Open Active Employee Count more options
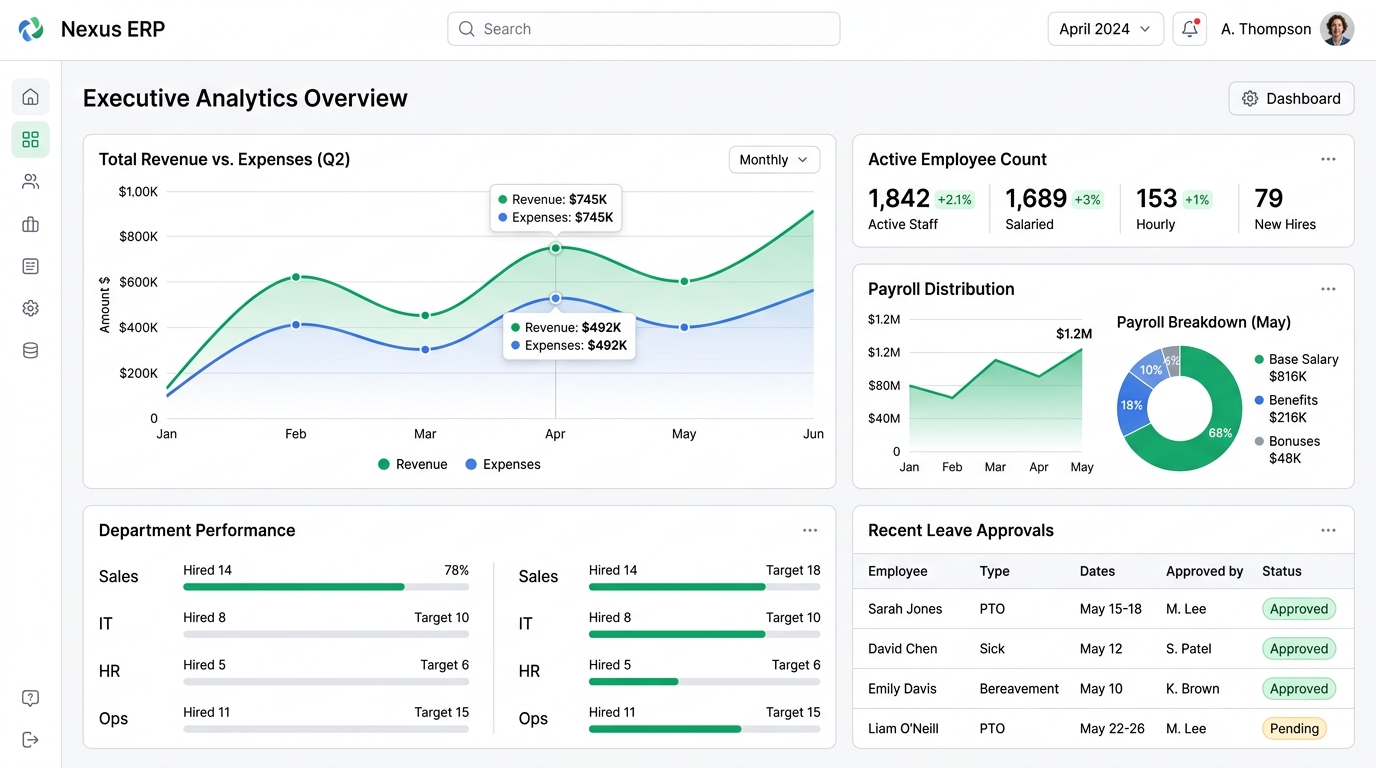Viewport: 1376px width, 768px height. [x=1328, y=159]
